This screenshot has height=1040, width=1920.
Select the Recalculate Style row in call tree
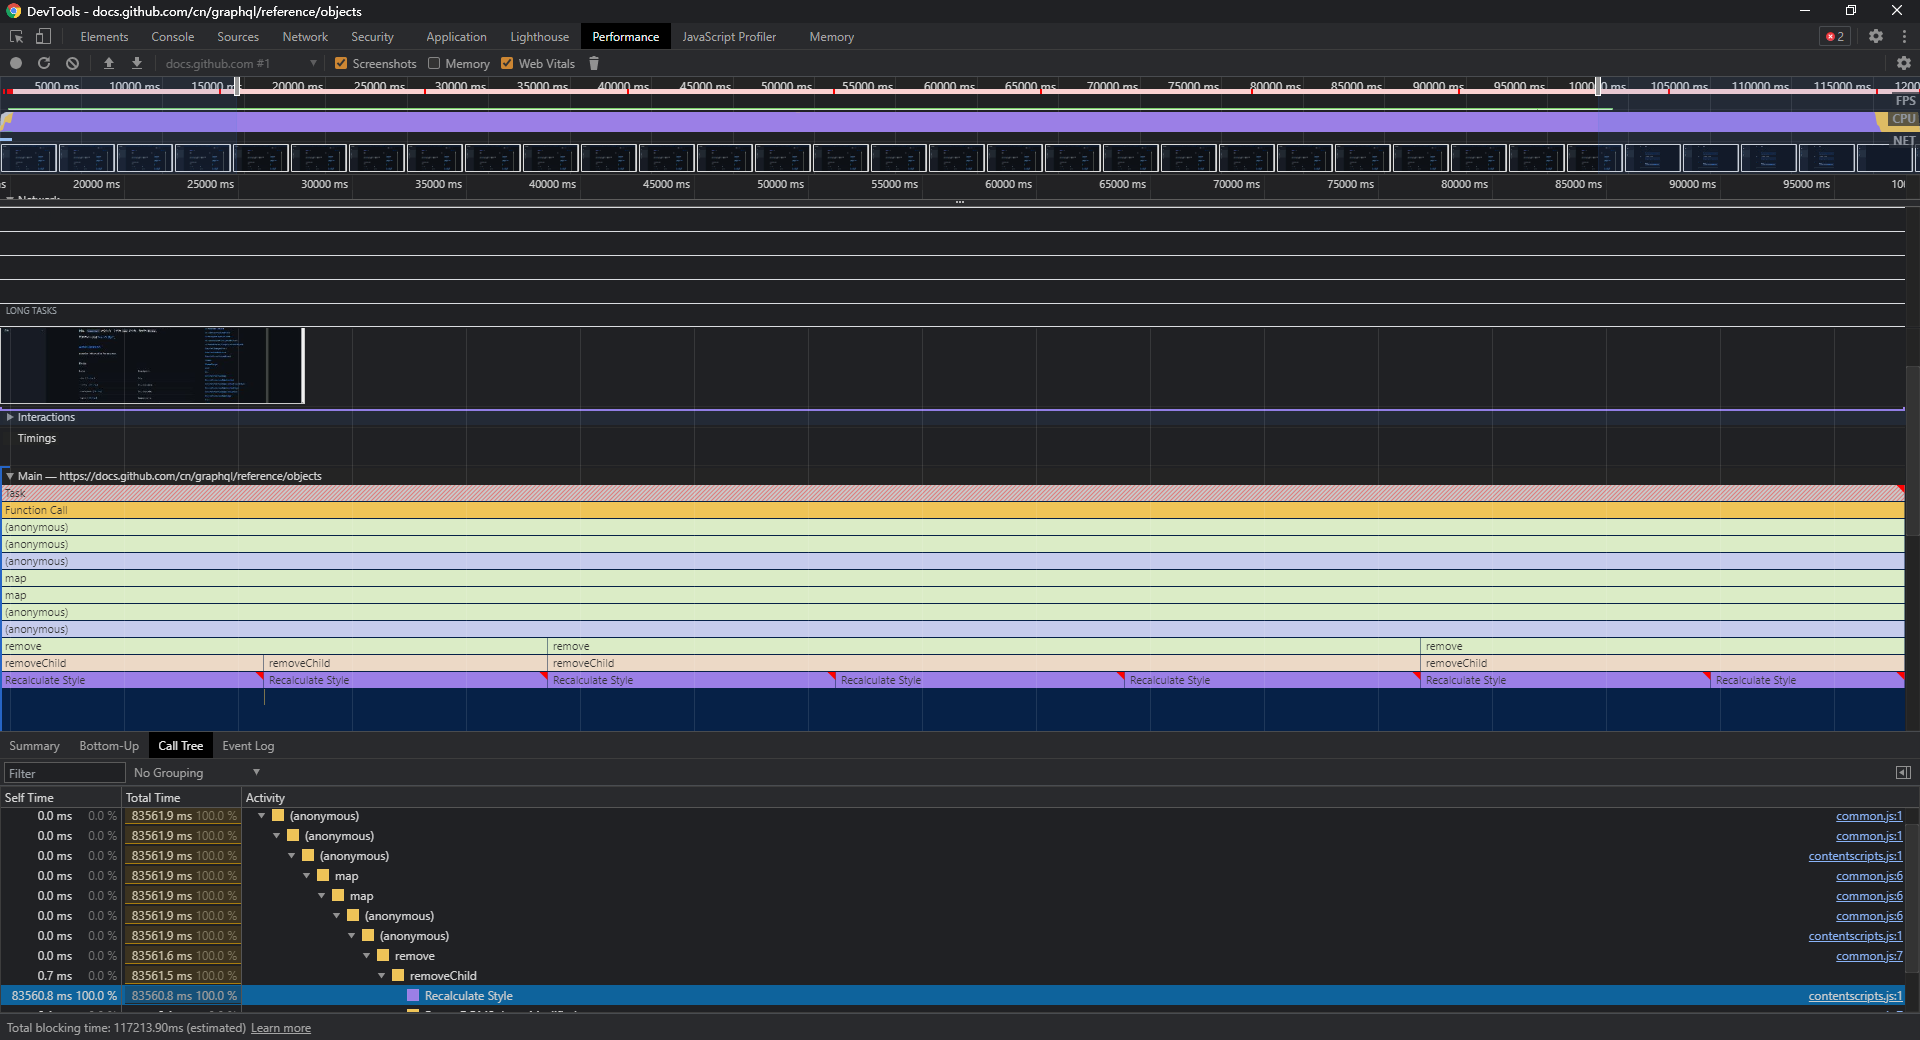[x=952, y=996]
